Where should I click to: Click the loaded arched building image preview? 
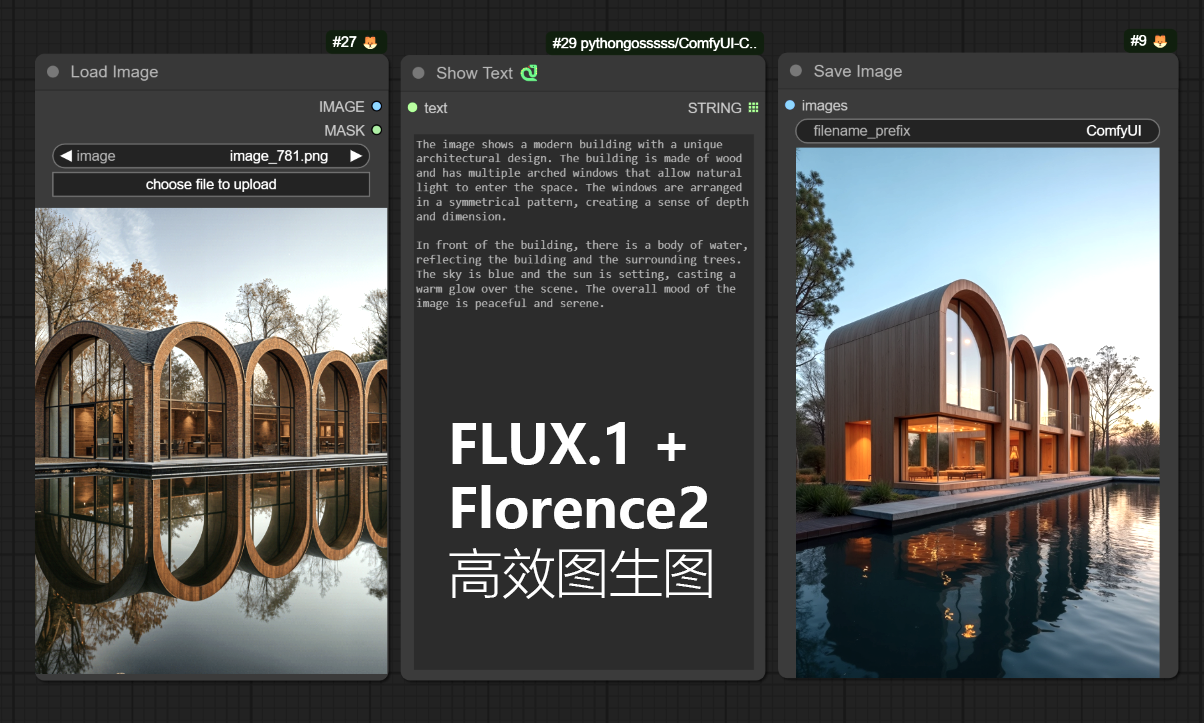[211, 441]
